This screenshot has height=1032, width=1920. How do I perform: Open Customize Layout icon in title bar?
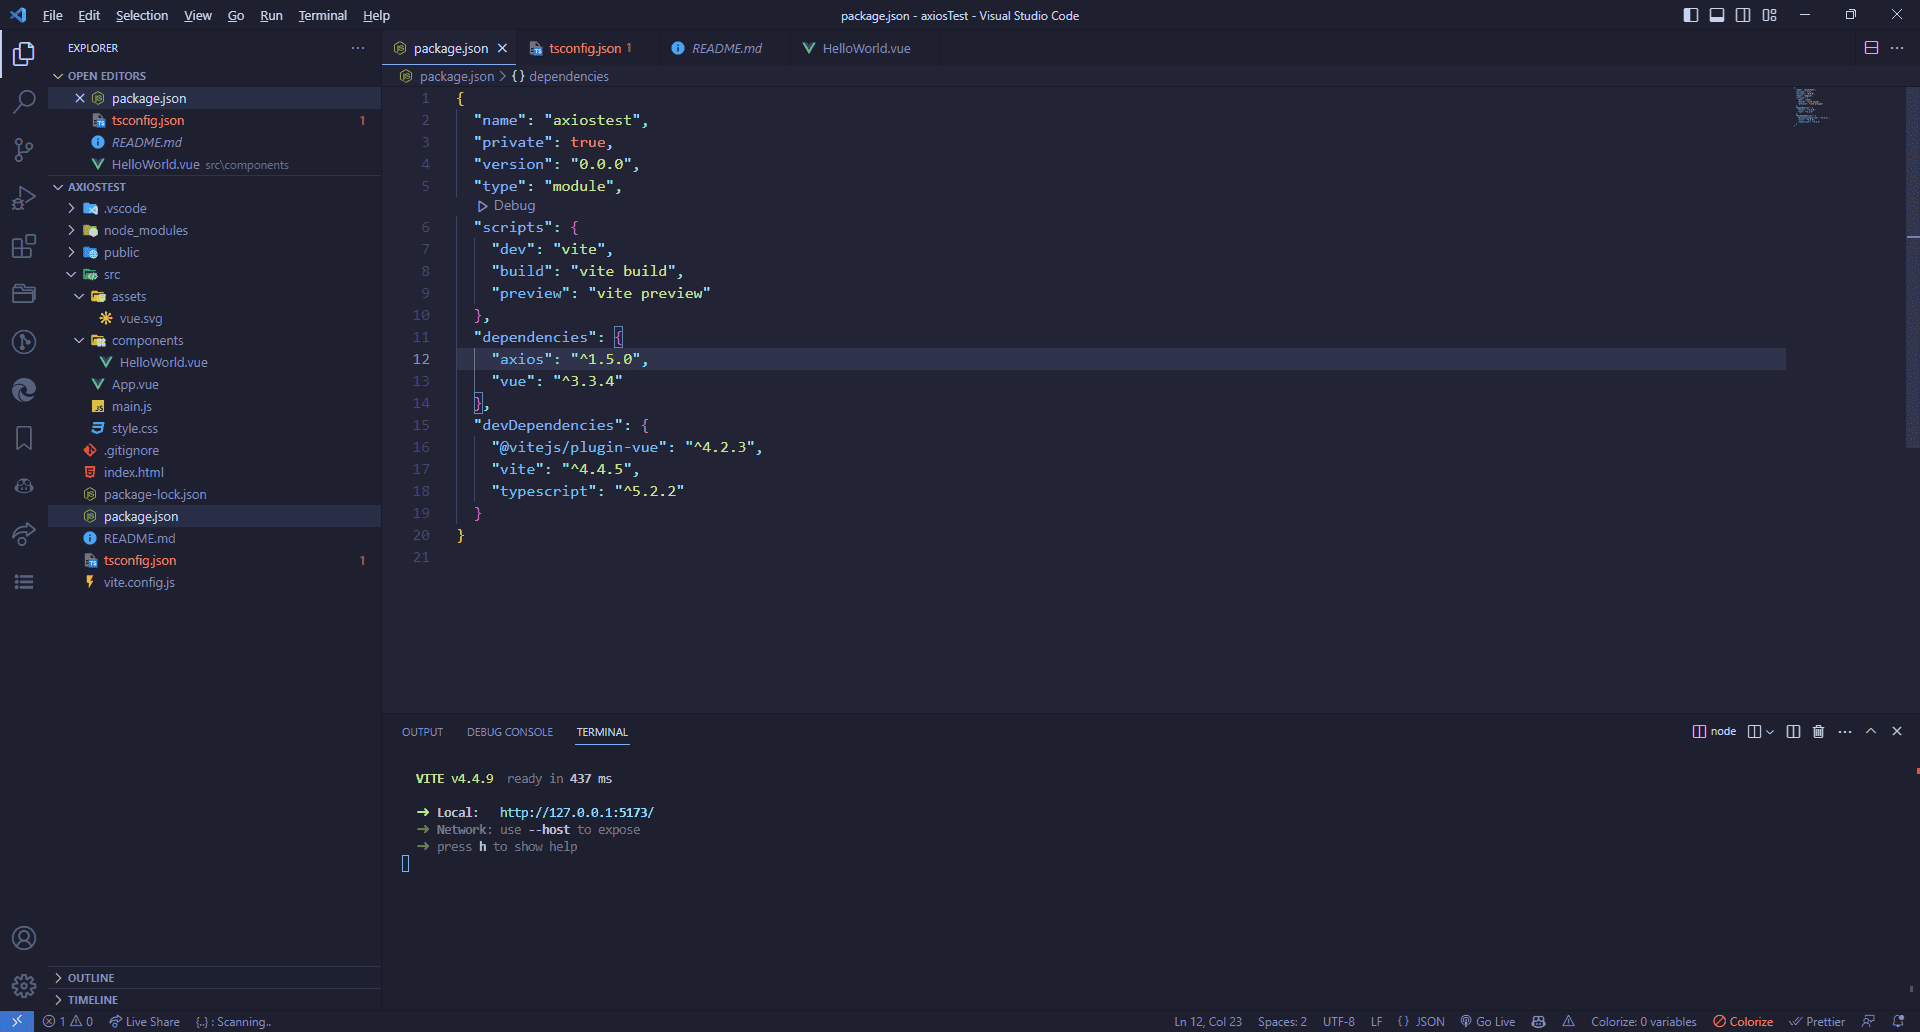1769,15
